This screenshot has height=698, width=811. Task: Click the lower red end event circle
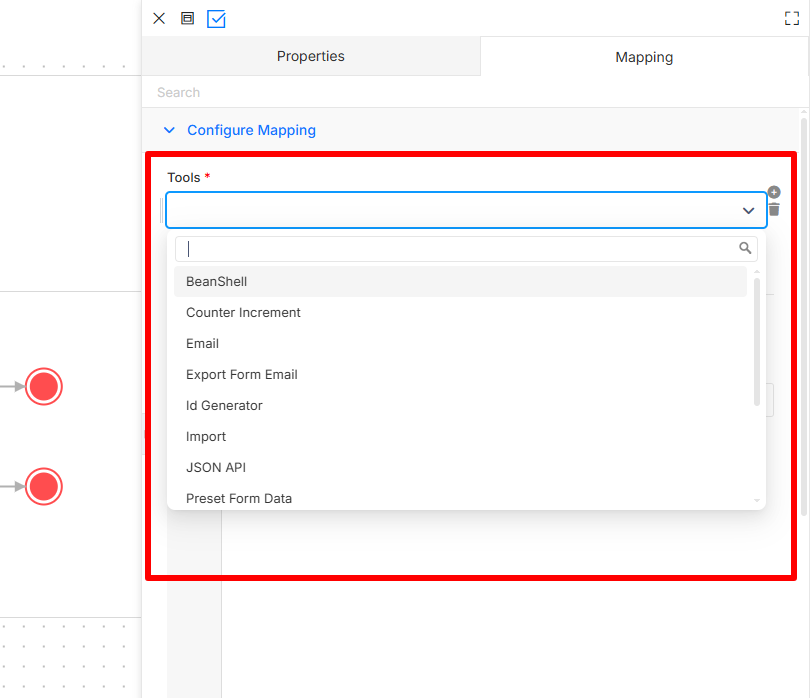[x=44, y=487]
